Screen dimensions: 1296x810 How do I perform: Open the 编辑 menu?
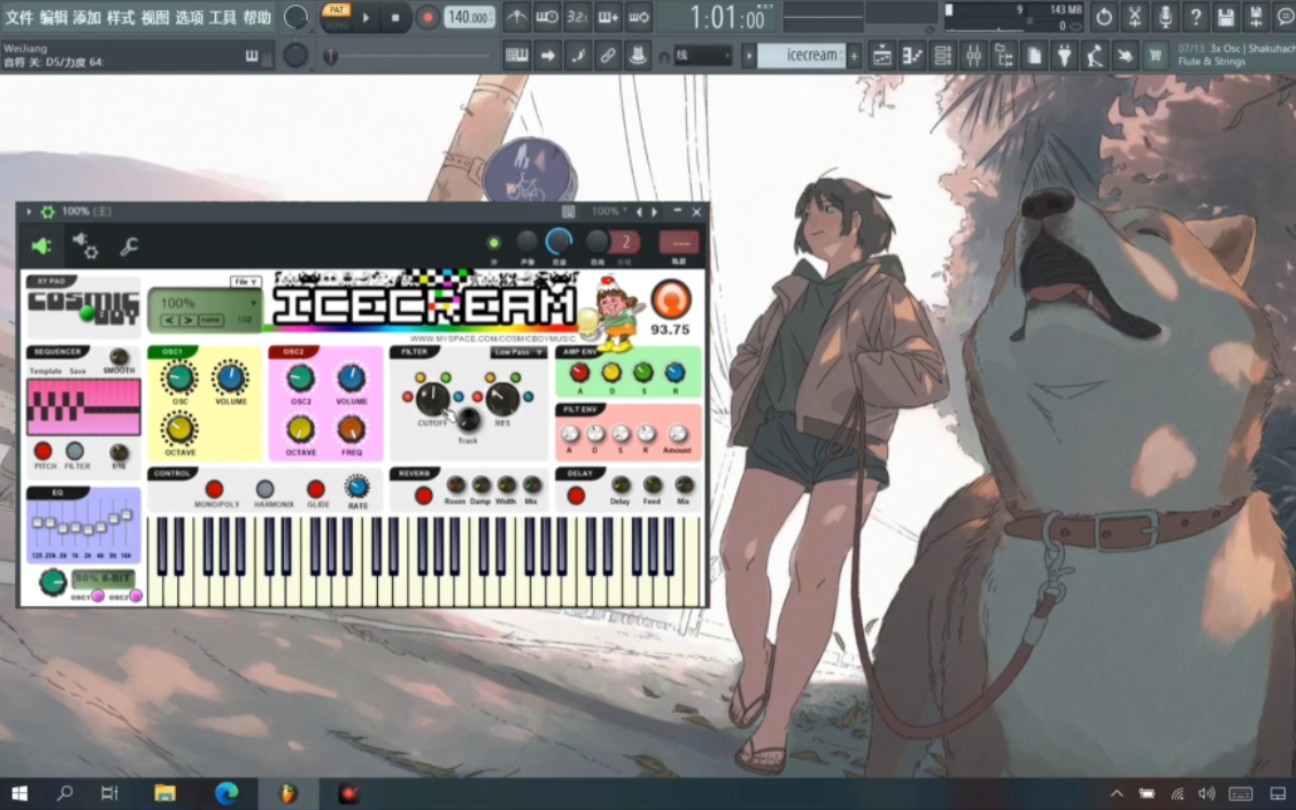click(x=53, y=17)
